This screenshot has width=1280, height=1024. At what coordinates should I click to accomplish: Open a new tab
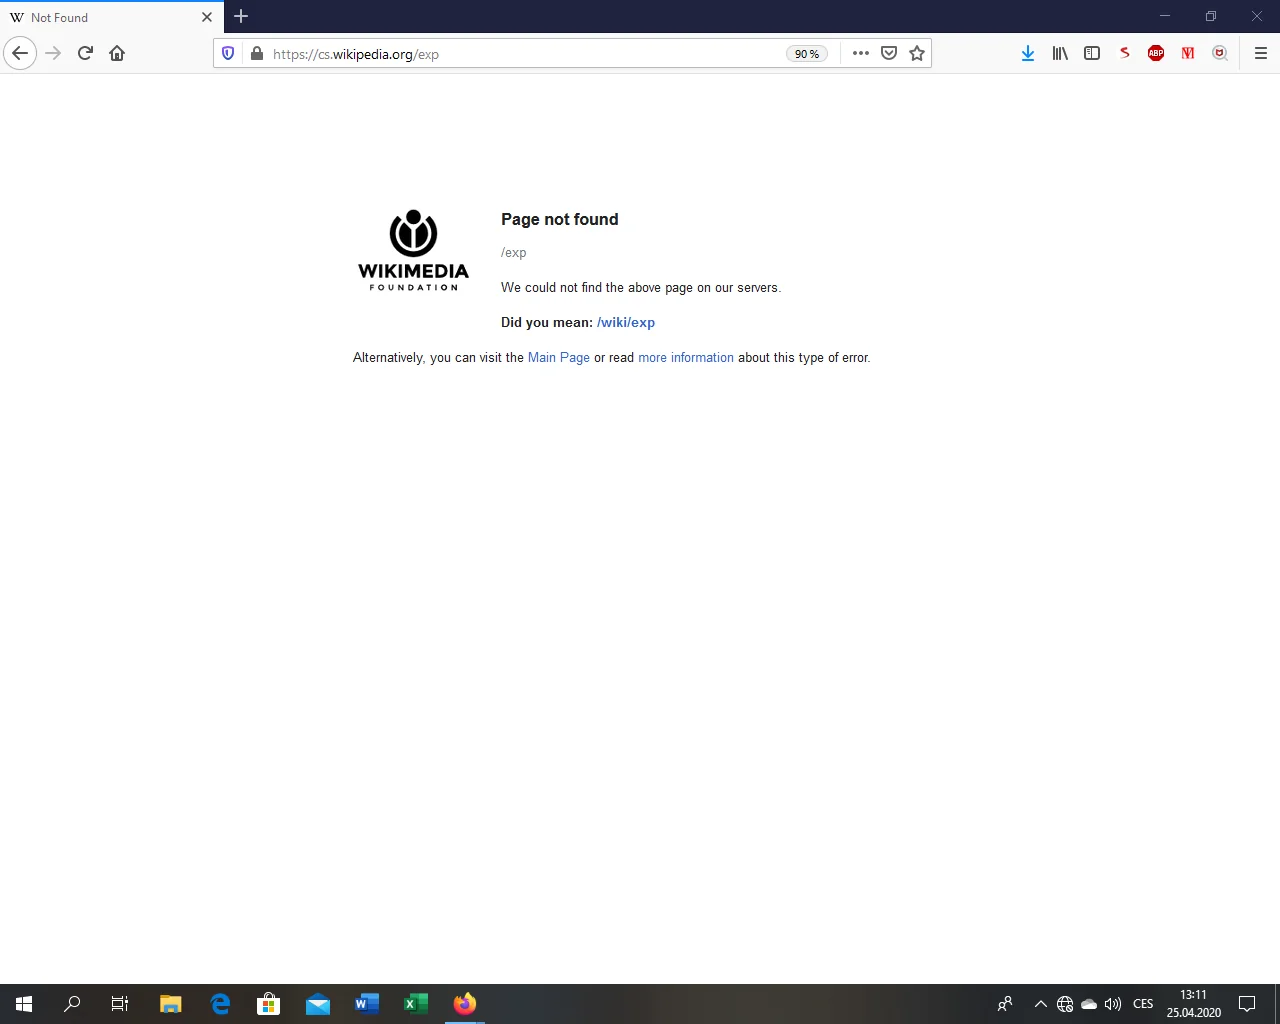[241, 16]
